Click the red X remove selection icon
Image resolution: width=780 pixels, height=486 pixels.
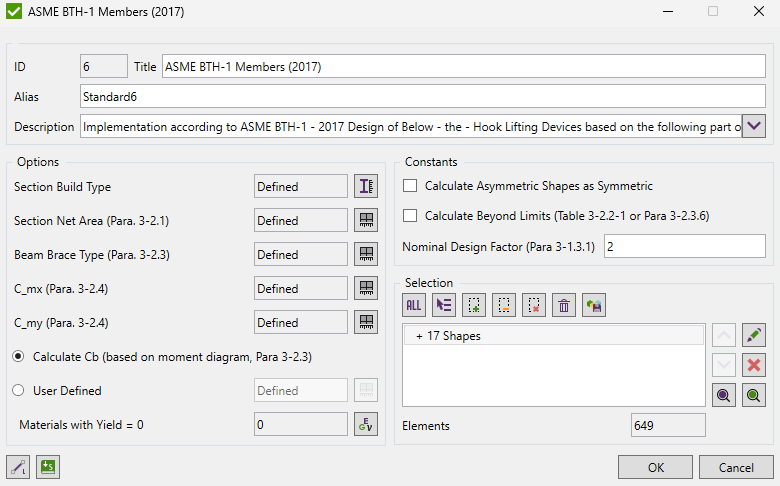pyautogui.click(x=755, y=365)
